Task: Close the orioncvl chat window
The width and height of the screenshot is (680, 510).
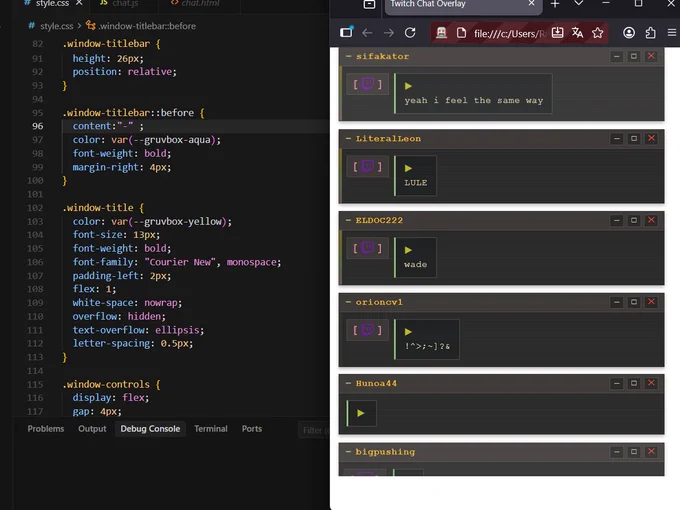Action: click(x=651, y=302)
